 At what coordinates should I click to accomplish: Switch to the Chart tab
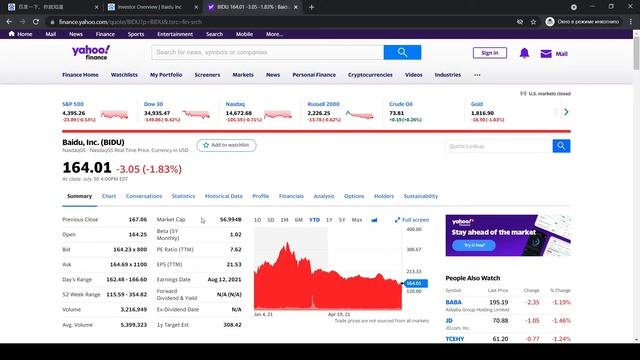pos(109,196)
